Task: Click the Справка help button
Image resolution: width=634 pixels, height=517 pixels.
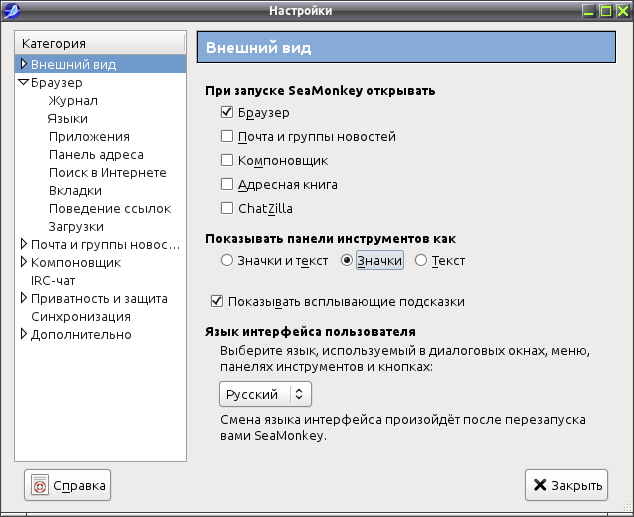Action: (x=68, y=485)
